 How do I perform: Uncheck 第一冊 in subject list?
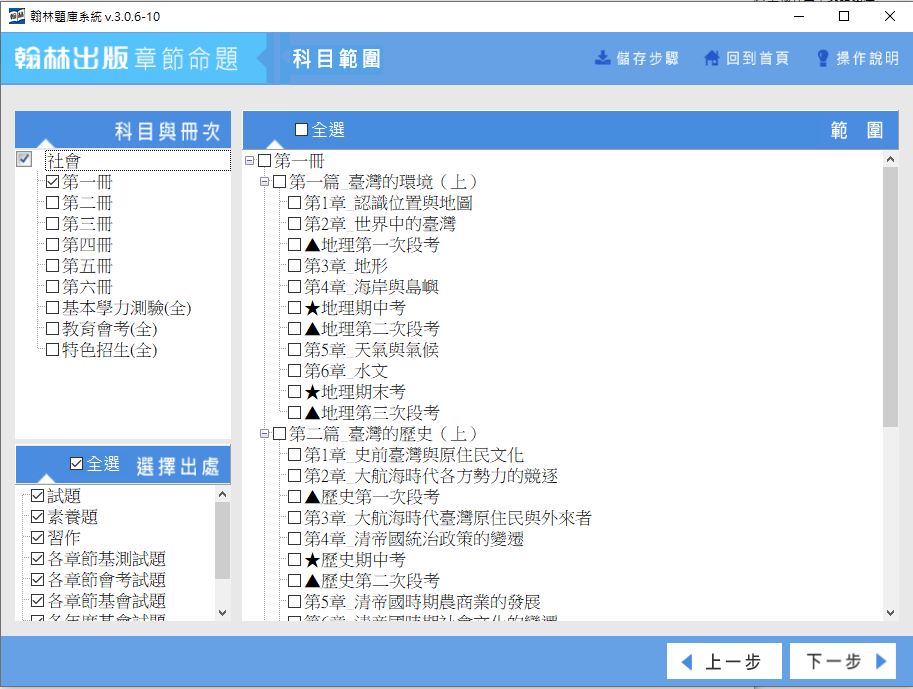pyautogui.click(x=52, y=182)
